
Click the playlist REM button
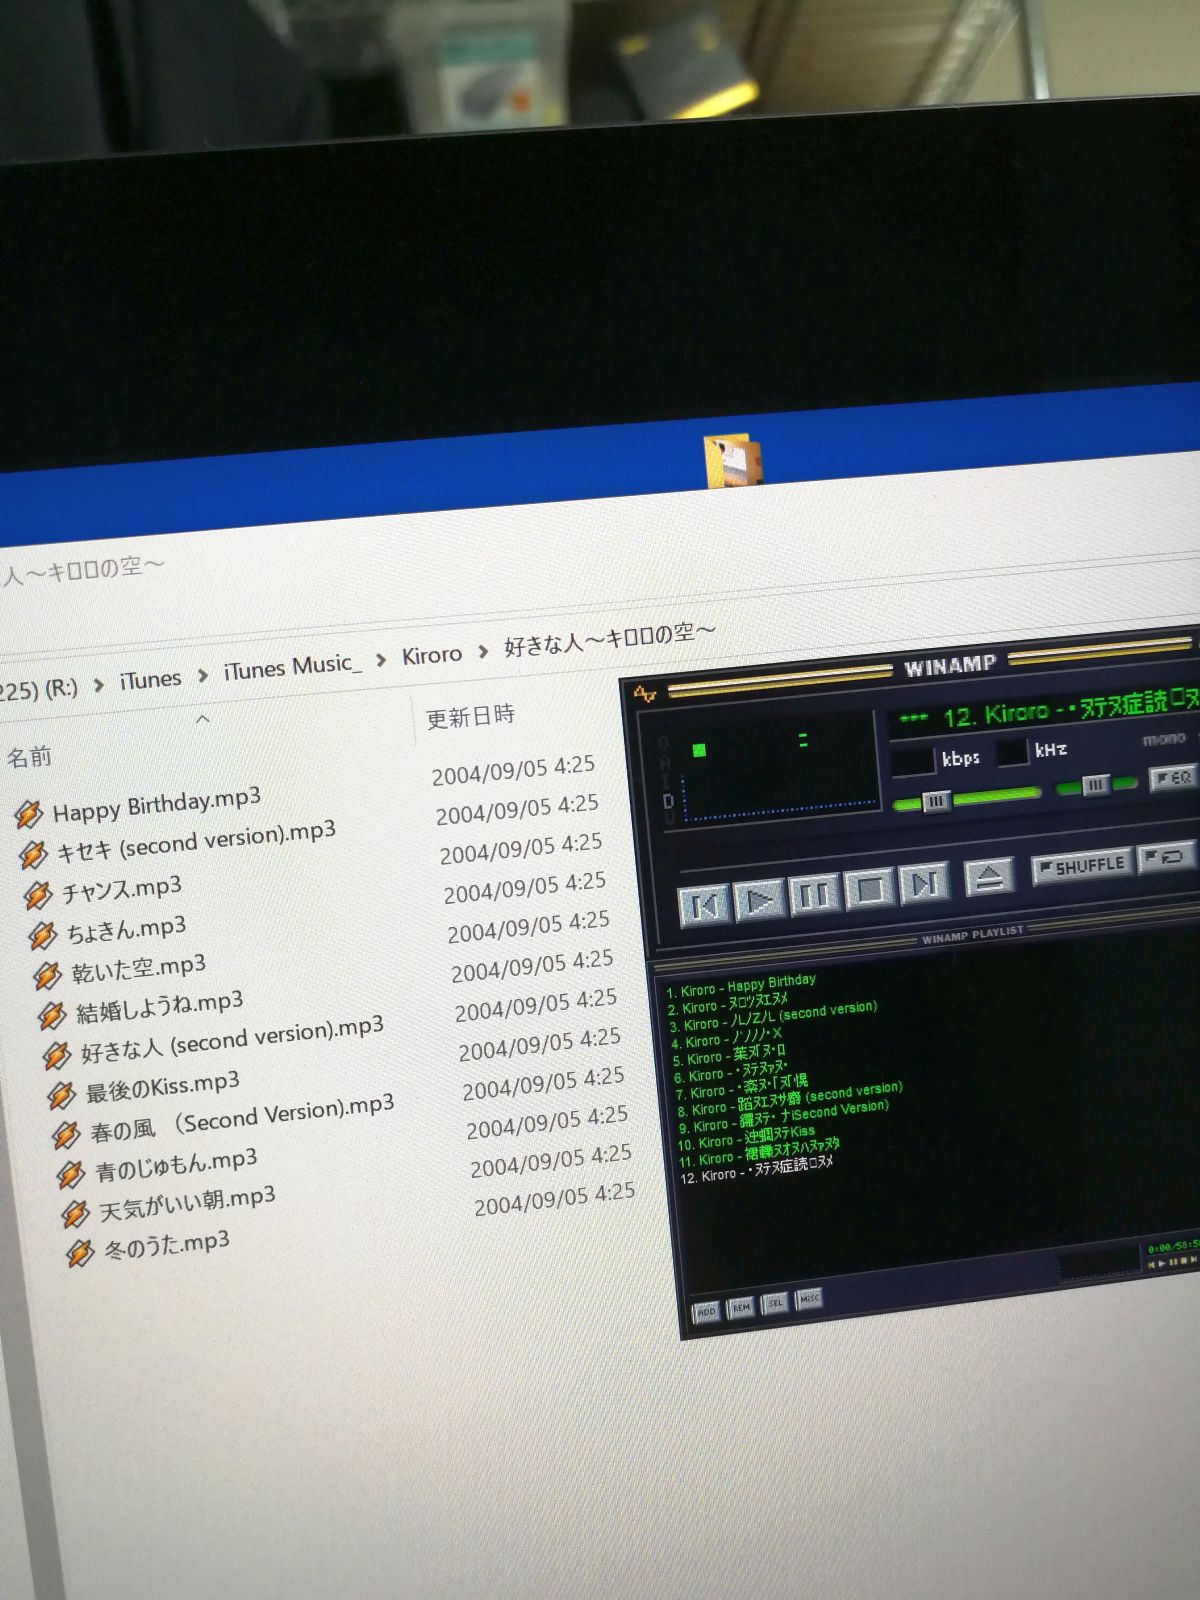(x=741, y=1307)
